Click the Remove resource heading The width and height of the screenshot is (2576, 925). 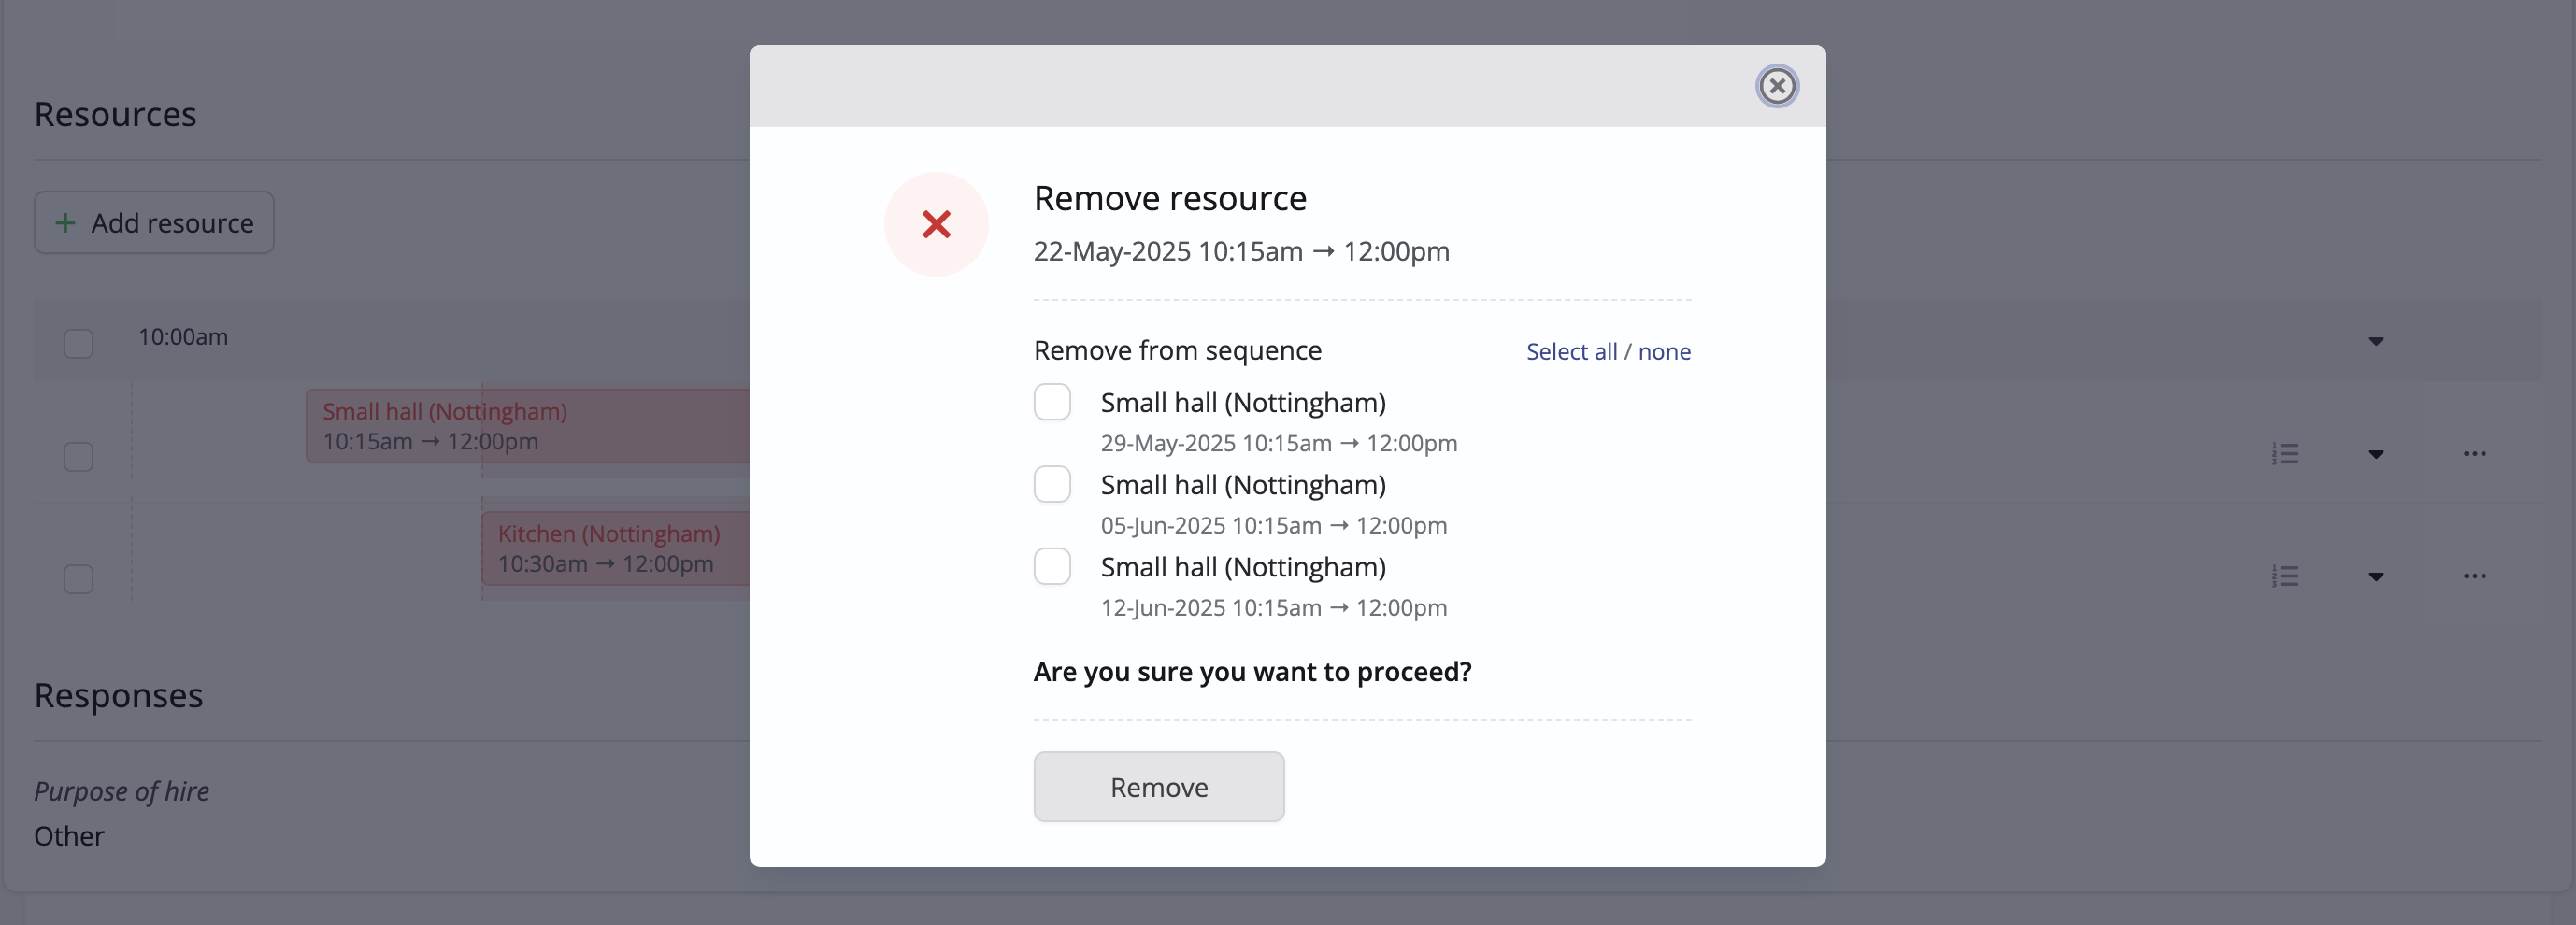(x=1169, y=198)
